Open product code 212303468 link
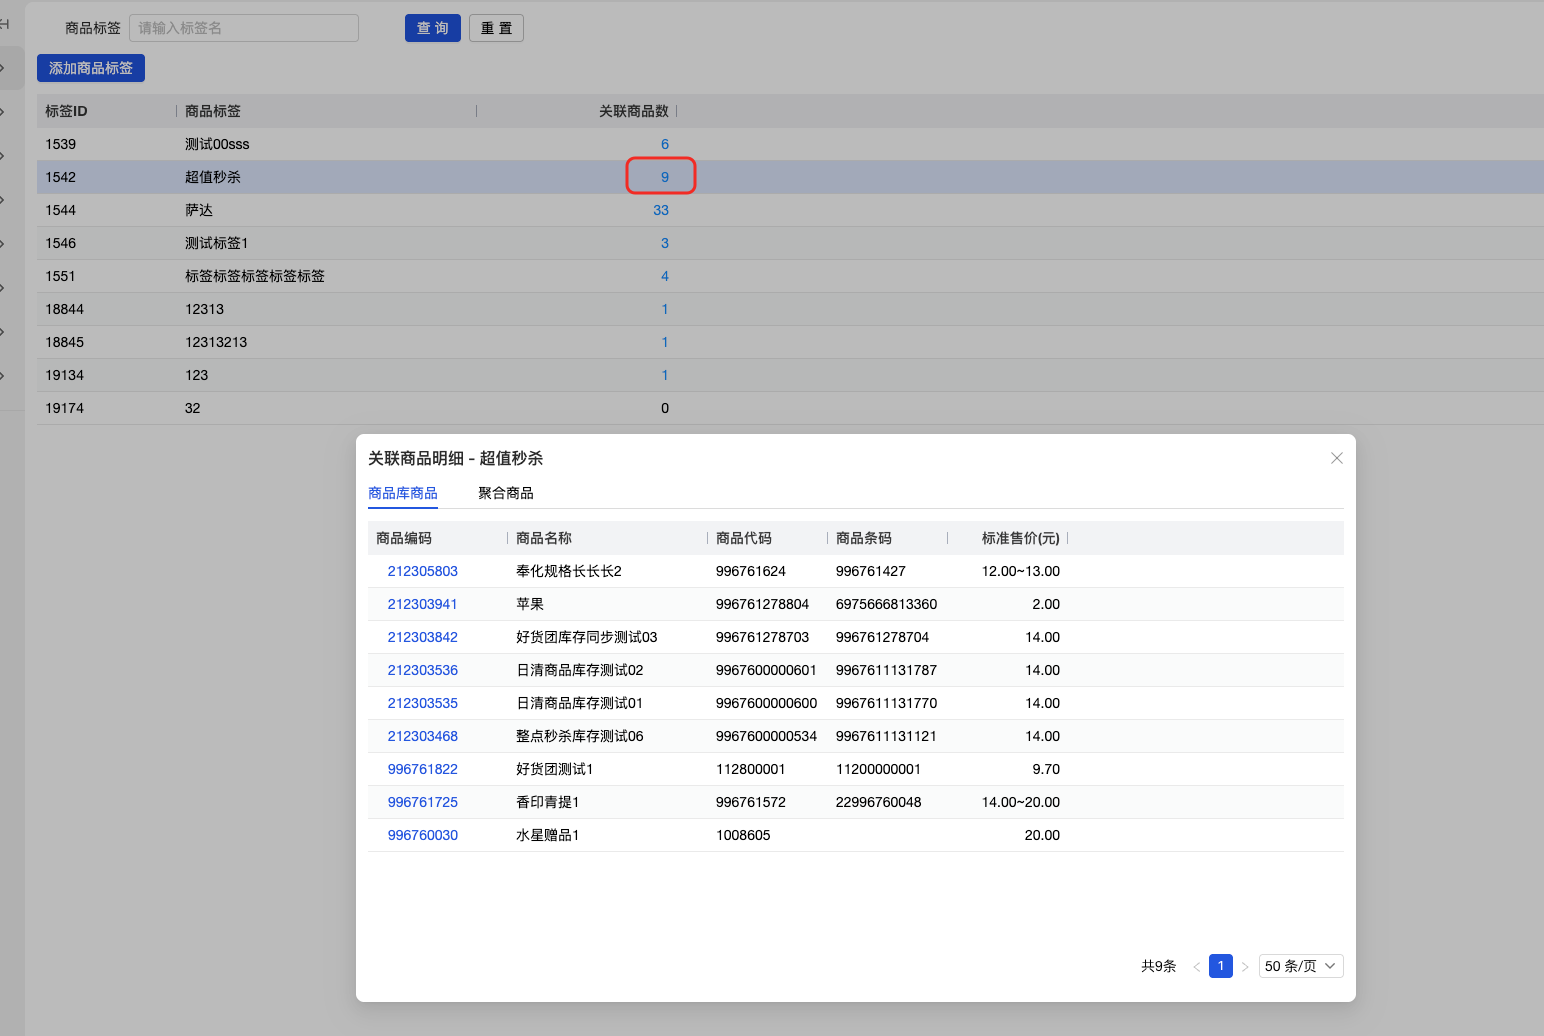Screen dimensions: 1544x1036 click(422, 736)
